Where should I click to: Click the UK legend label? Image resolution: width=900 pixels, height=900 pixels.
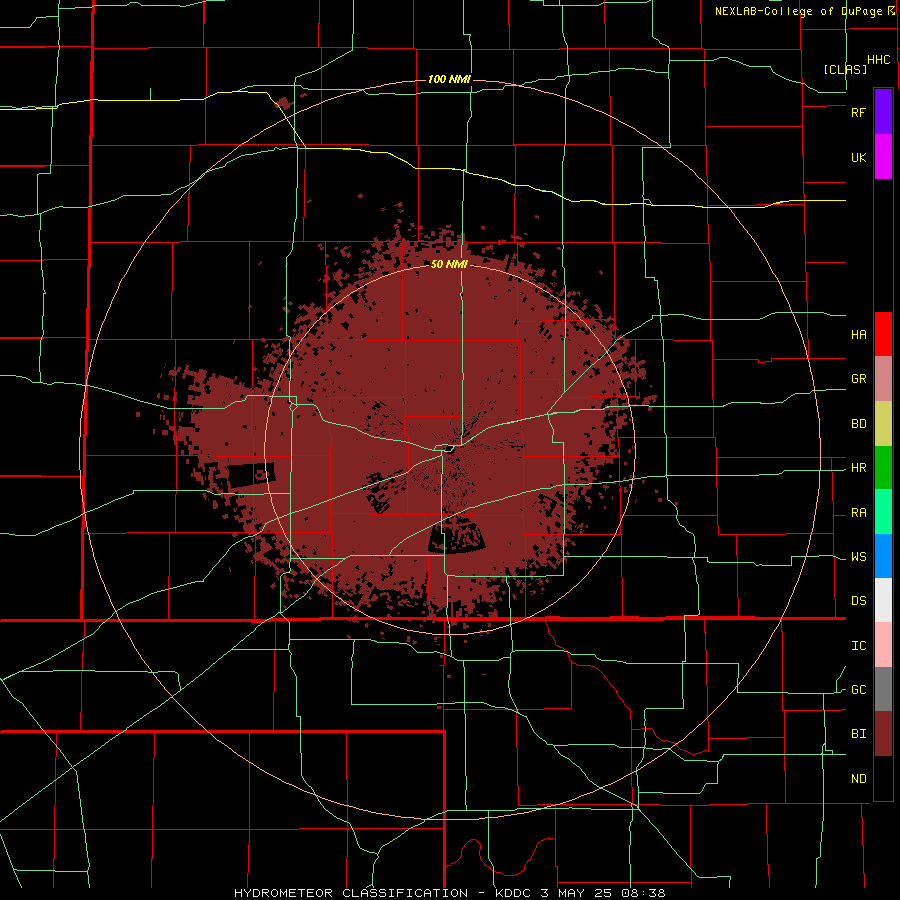858,158
